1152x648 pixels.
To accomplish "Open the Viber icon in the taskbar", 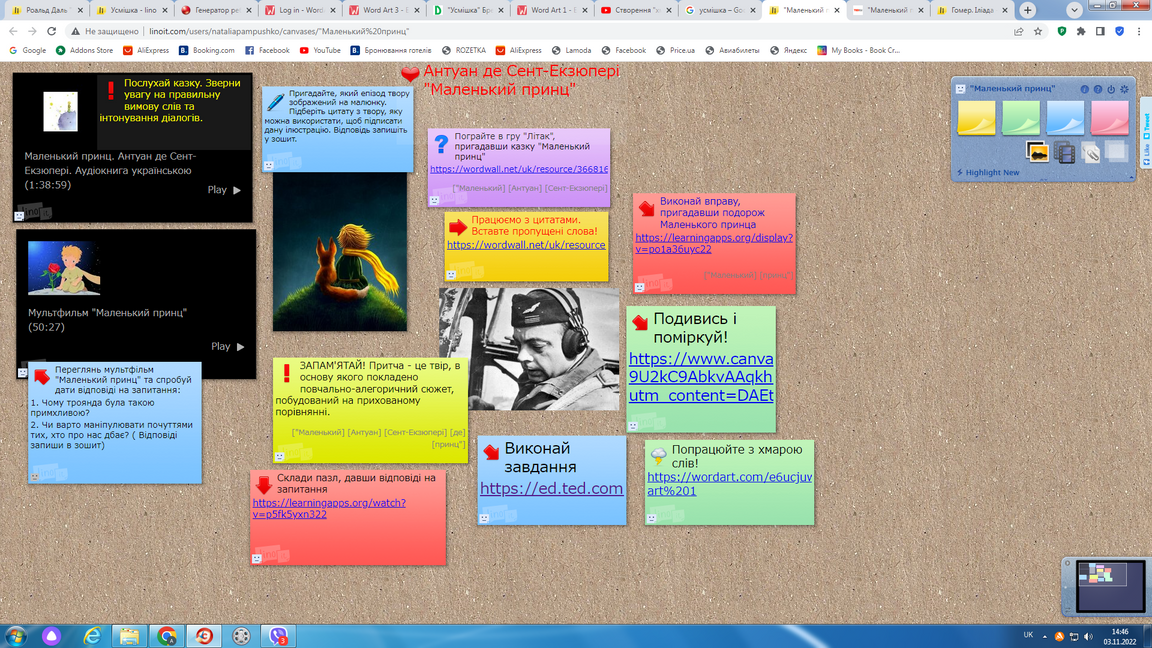I will tap(278, 636).
